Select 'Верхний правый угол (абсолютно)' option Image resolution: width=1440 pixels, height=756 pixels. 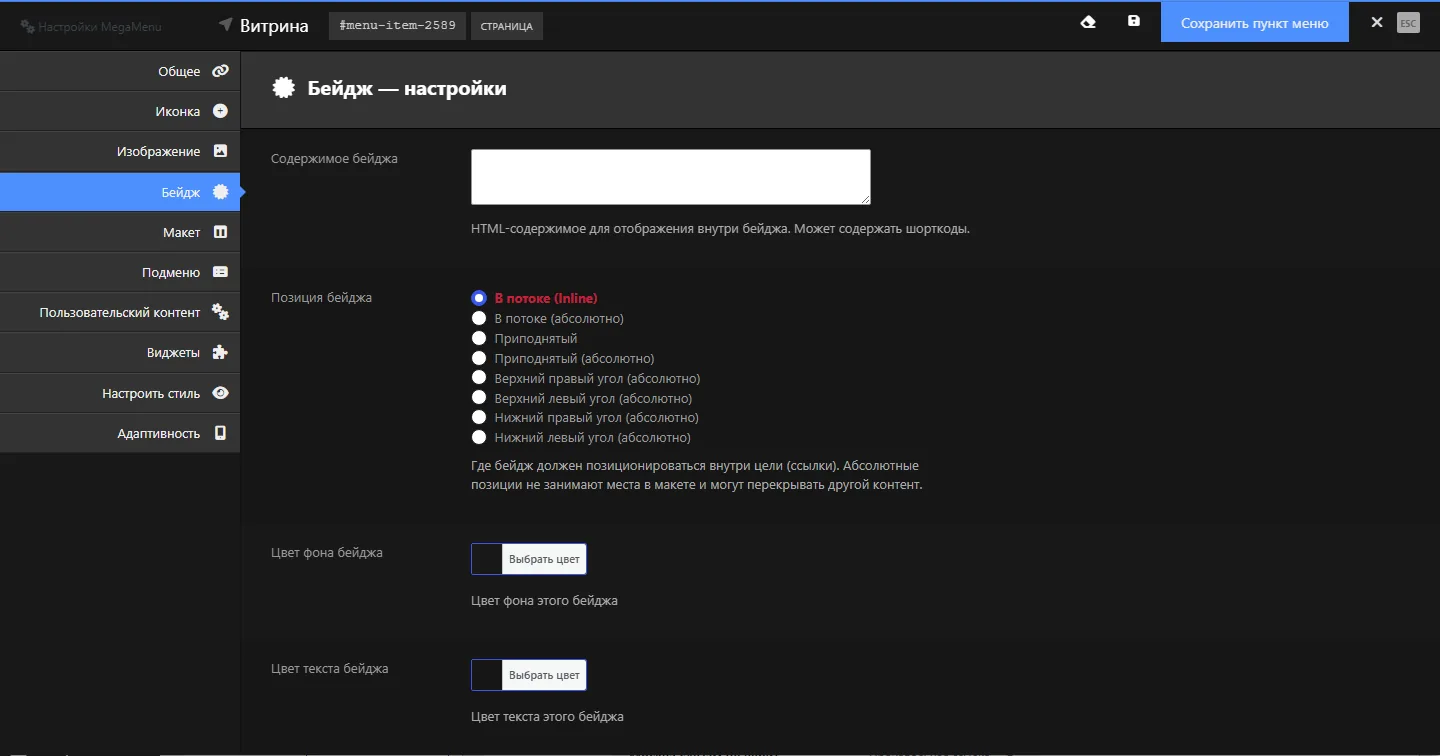(x=479, y=378)
